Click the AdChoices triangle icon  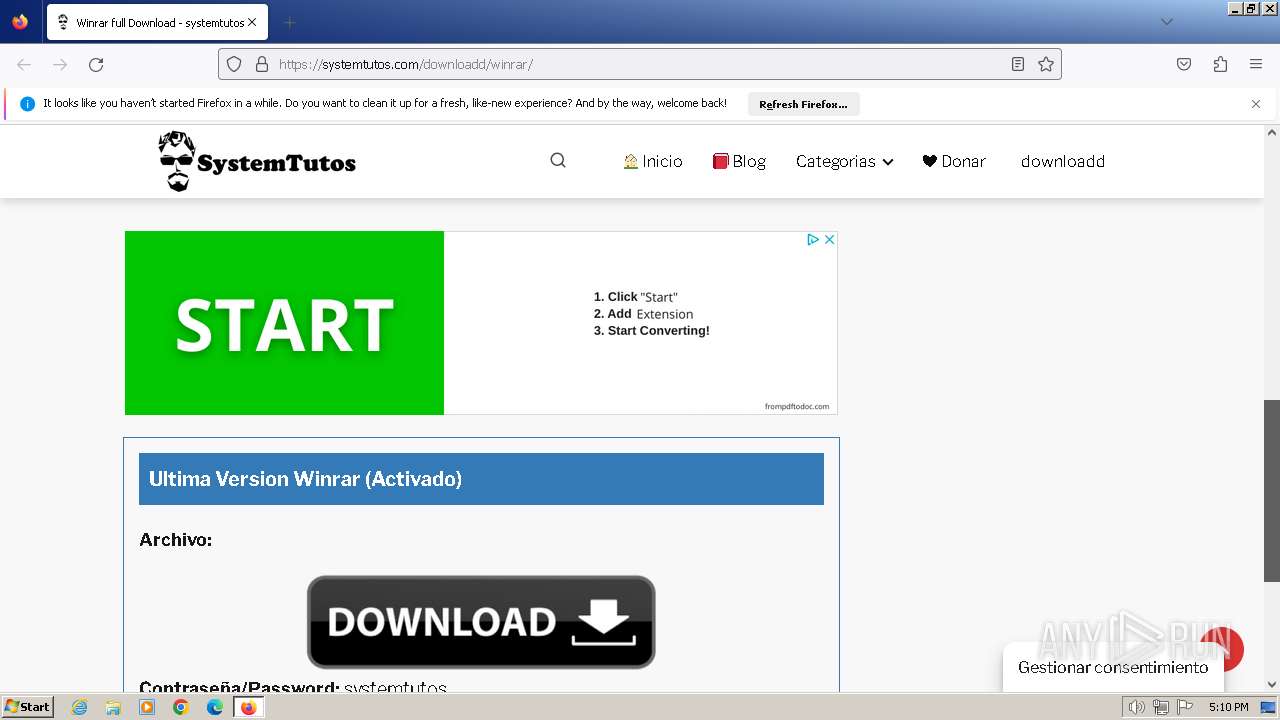click(x=813, y=240)
